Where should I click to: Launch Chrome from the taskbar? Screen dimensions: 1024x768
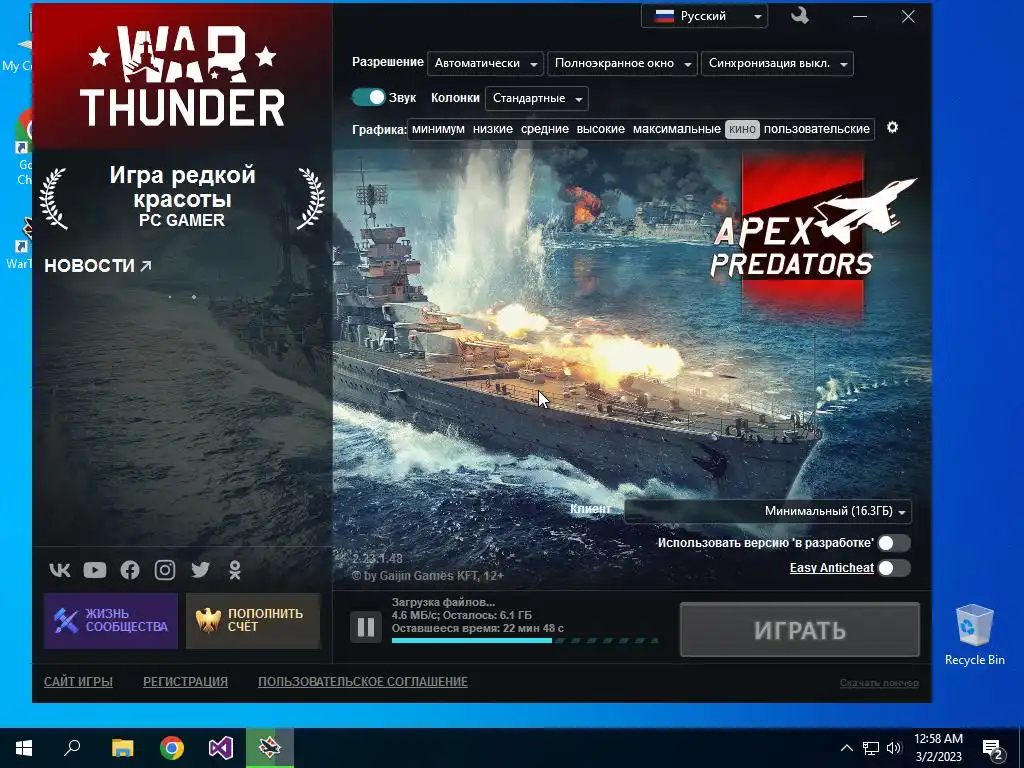pyautogui.click(x=172, y=748)
